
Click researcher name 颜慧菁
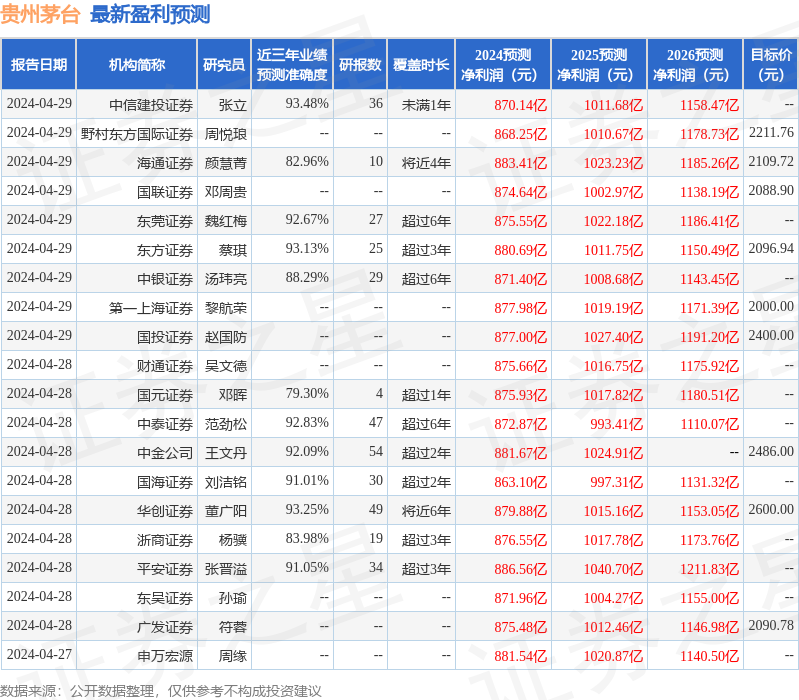(x=226, y=163)
